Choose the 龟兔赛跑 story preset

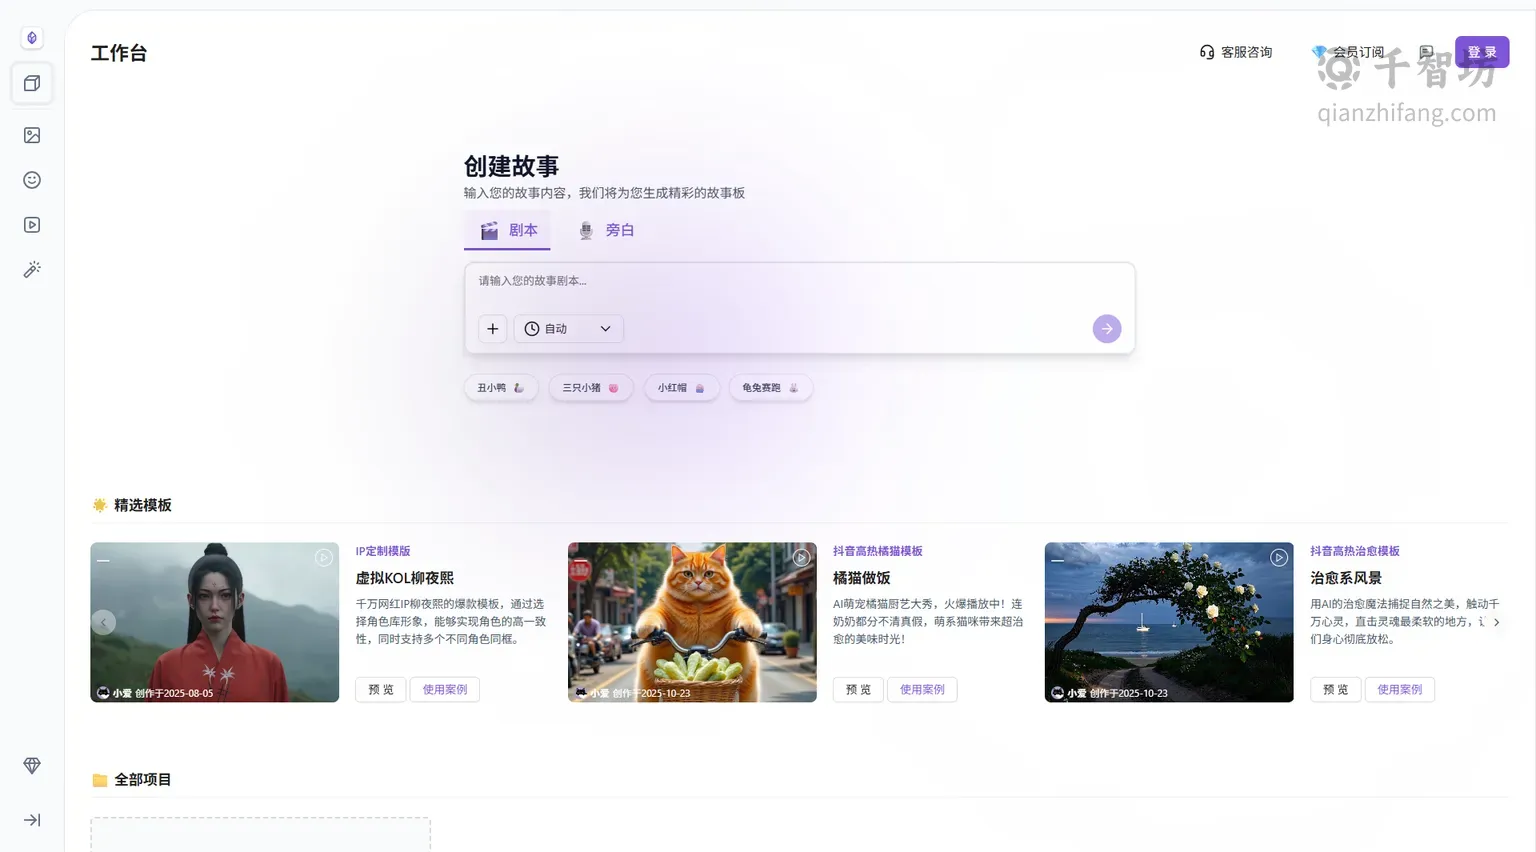(770, 388)
